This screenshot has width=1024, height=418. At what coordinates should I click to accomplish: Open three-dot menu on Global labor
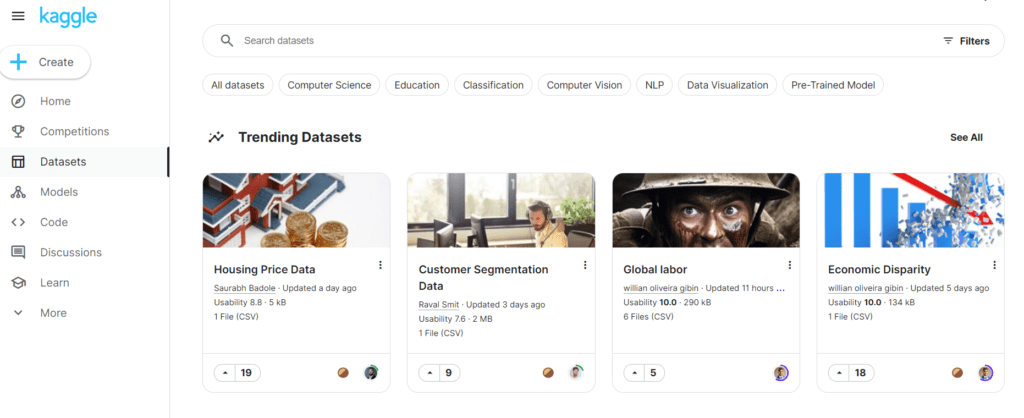pos(790,265)
